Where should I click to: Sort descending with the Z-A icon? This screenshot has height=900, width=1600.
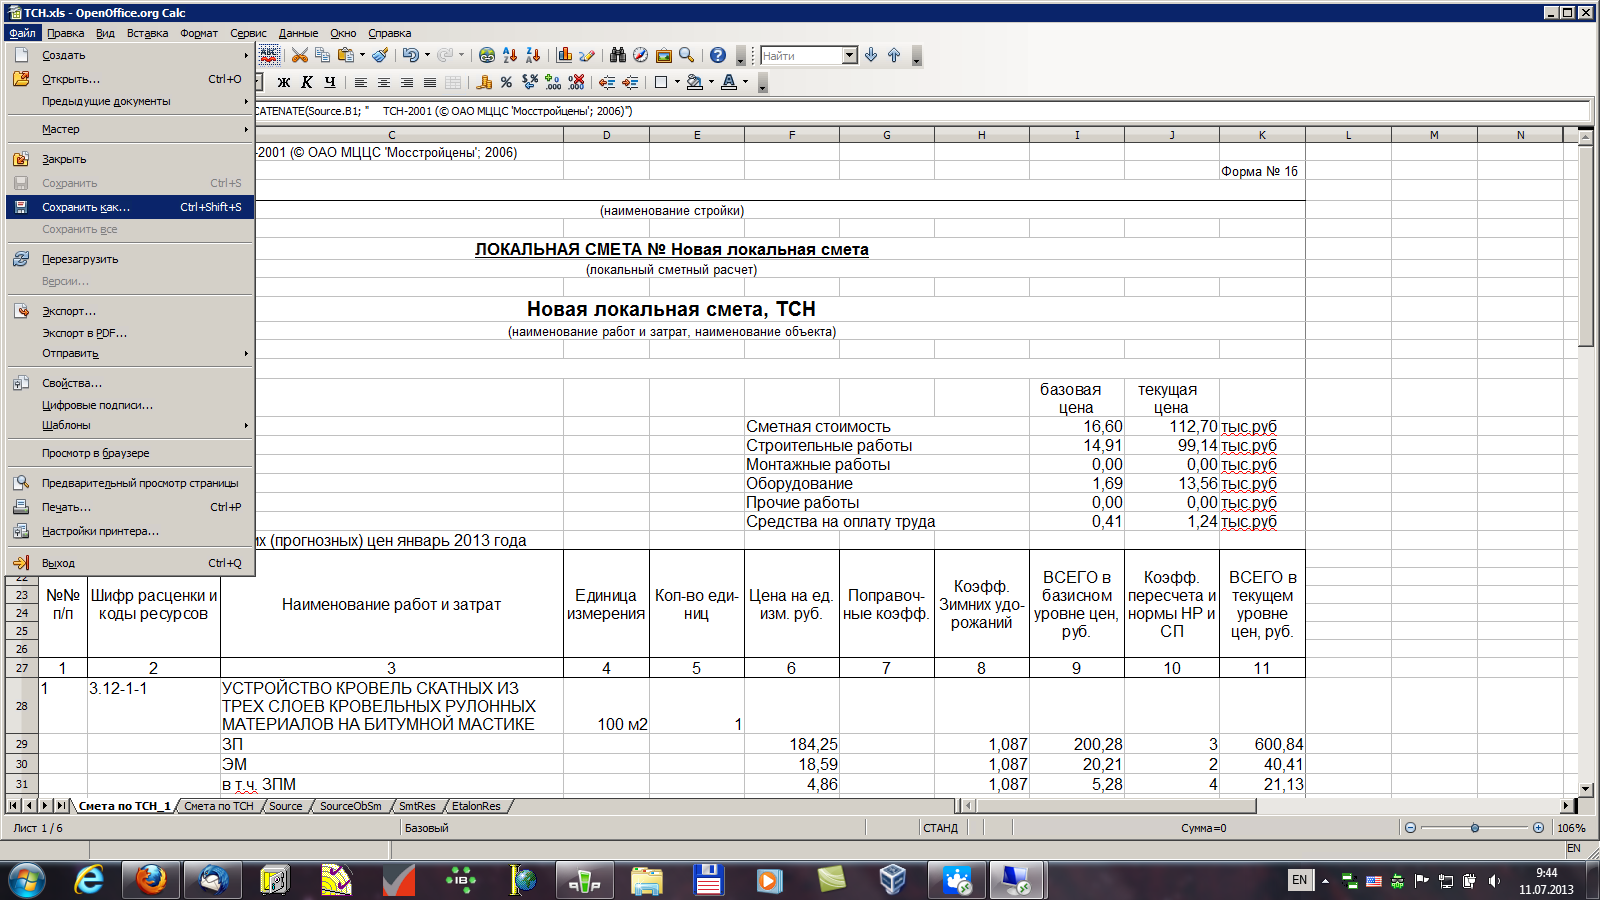pyautogui.click(x=533, y=55)
